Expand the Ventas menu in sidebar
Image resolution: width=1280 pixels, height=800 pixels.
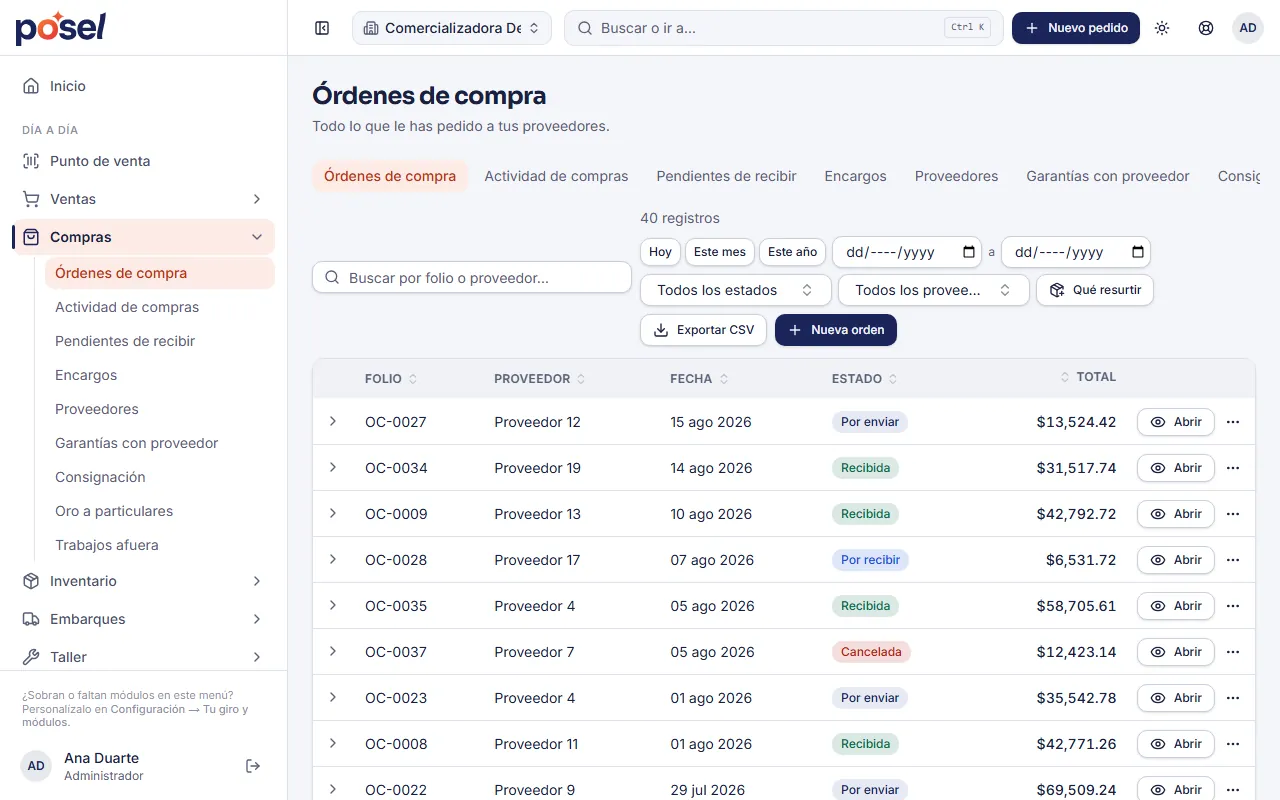click(x=143, y=199)
